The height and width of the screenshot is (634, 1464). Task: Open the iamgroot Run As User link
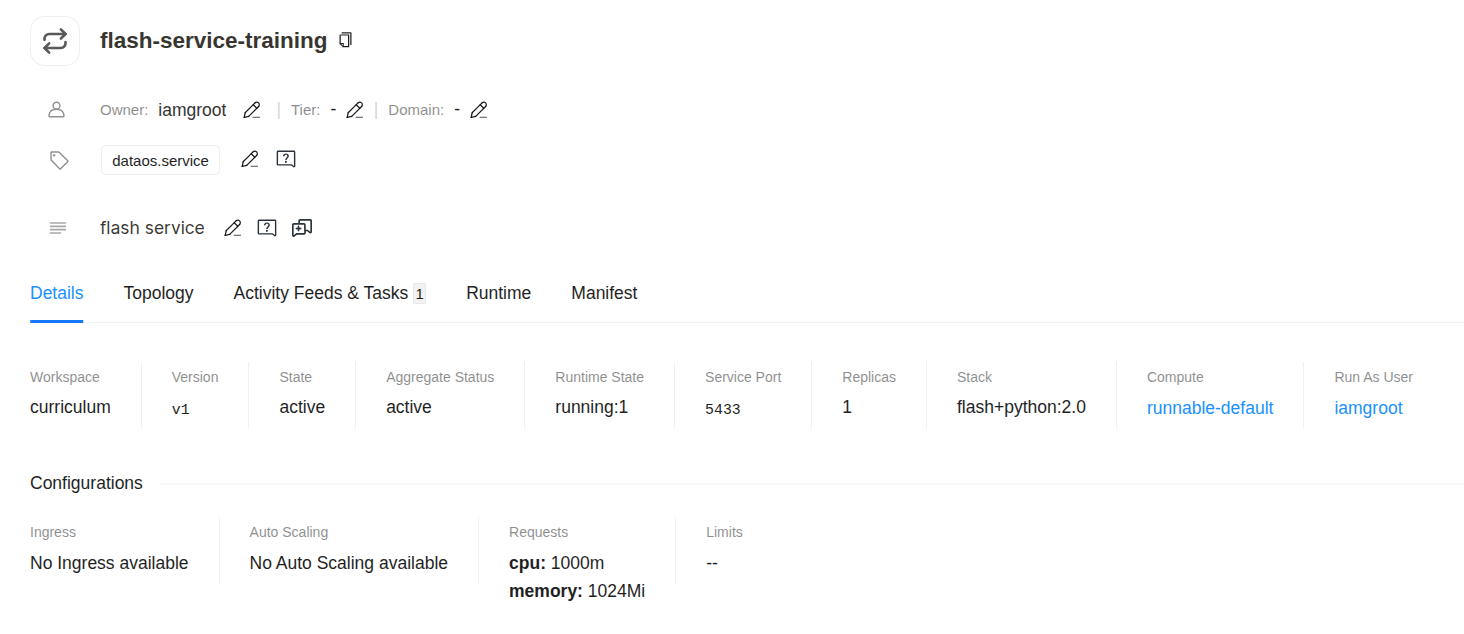1368,408
